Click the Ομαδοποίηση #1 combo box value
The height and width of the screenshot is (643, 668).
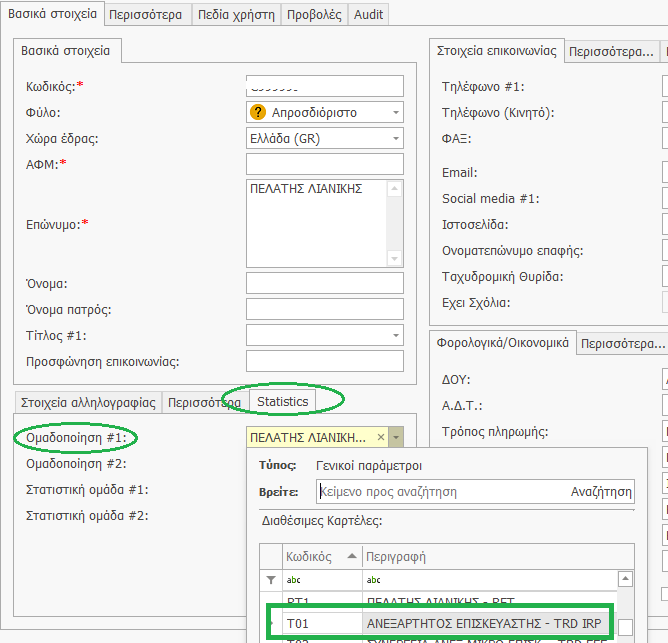(x=308, y=437)
